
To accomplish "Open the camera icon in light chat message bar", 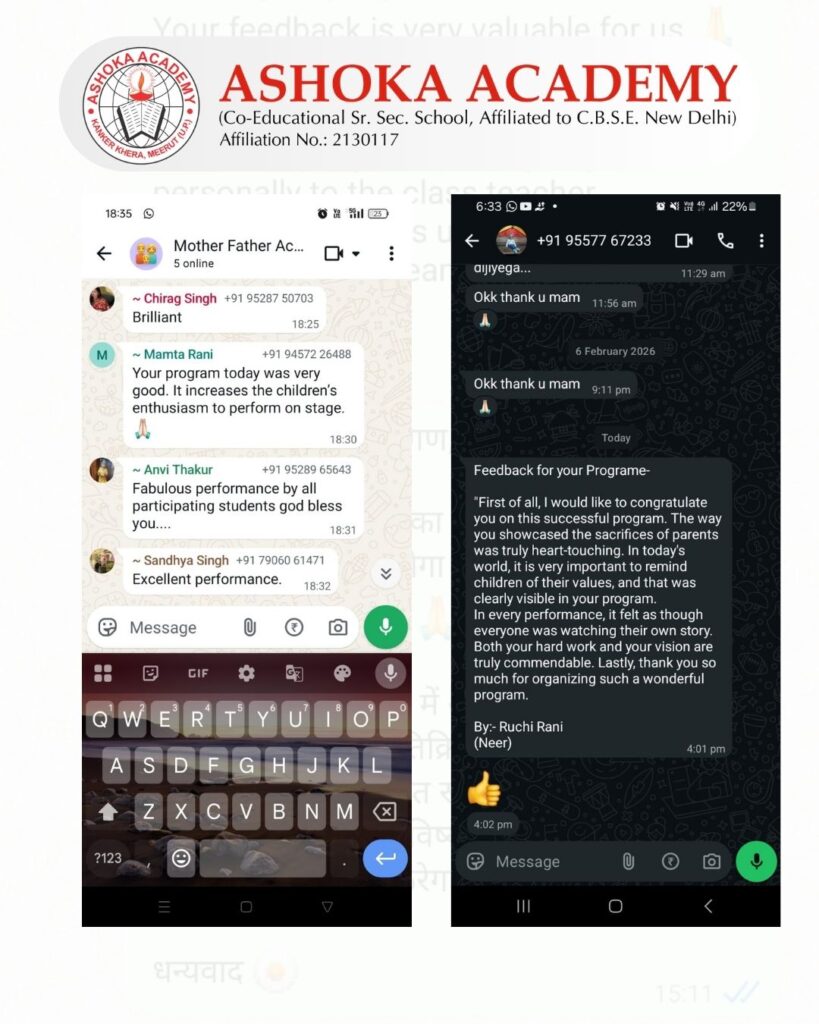I will pos(338,628).
